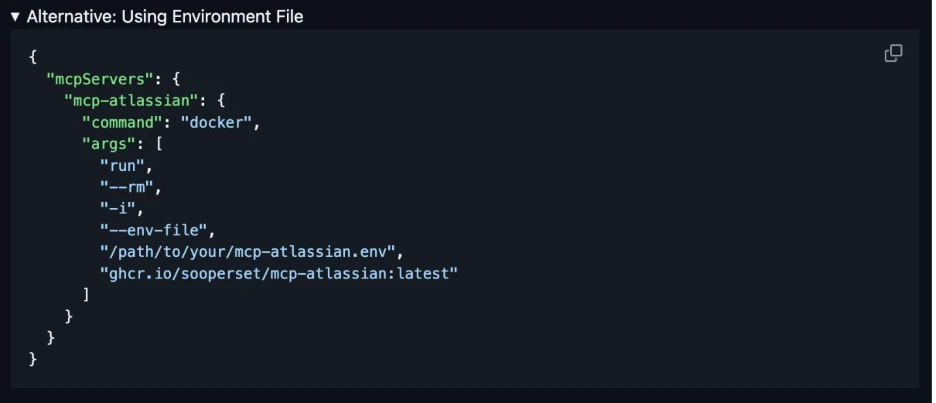
Task: Copy the code block to clipboard
Action: coord(893,54)
